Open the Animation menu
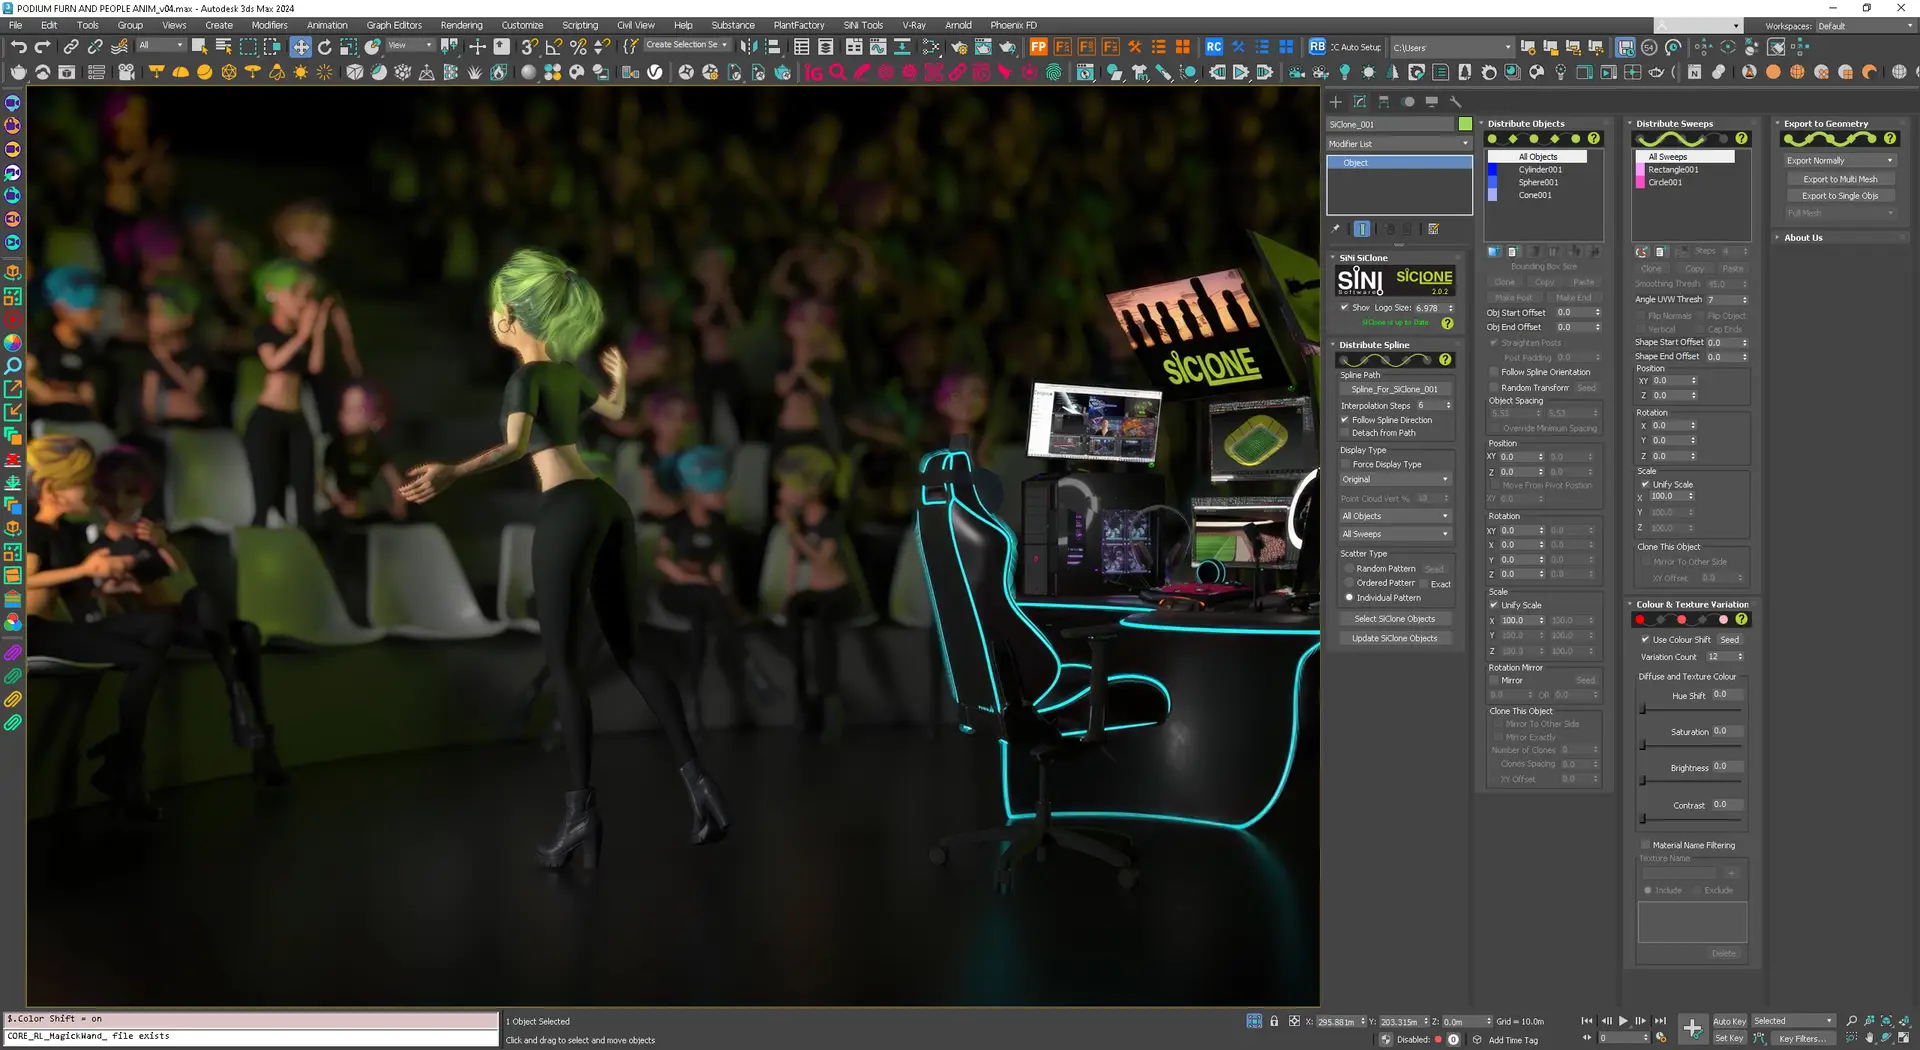 click(x=327, y=25)
